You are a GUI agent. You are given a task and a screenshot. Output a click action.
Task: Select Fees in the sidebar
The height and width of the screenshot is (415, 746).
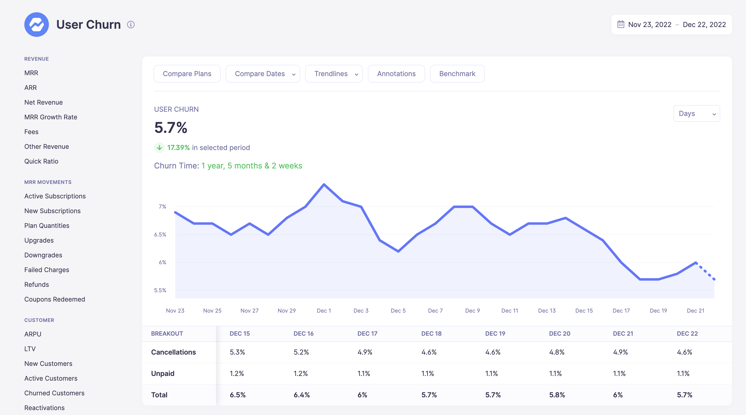(31, 132)
